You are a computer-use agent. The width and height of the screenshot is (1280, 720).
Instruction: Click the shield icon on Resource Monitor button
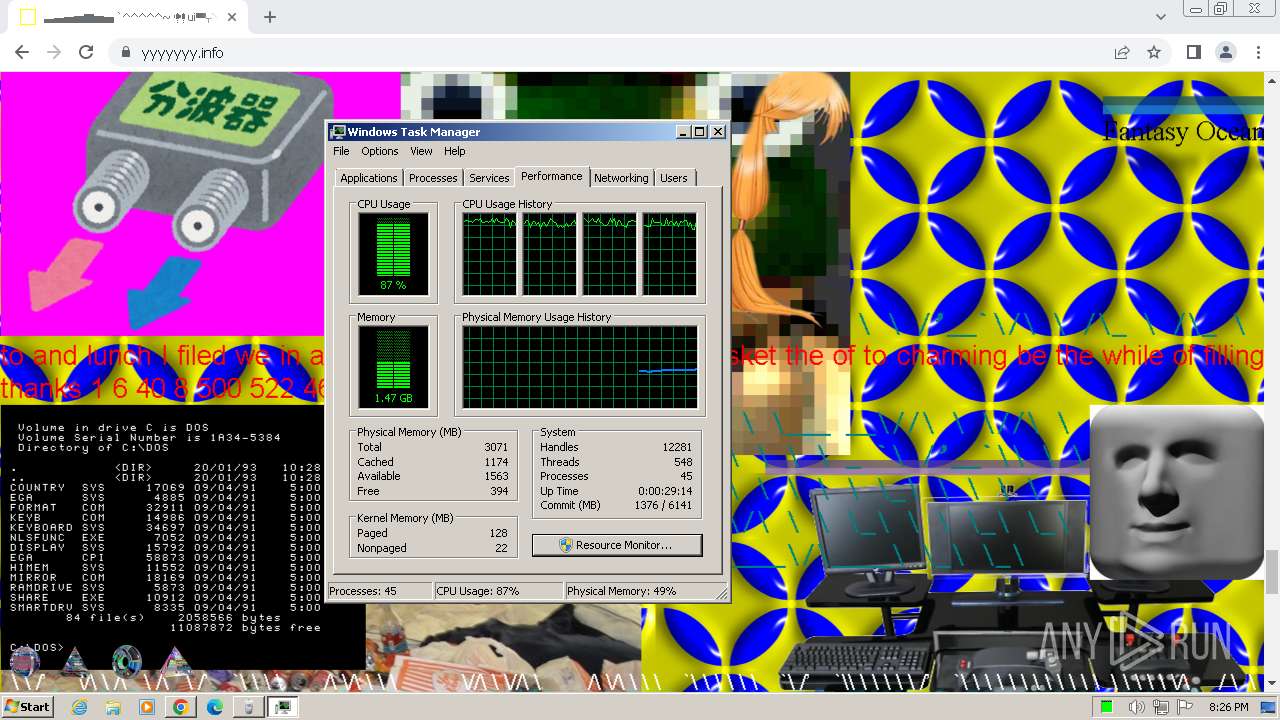(566, 545)
